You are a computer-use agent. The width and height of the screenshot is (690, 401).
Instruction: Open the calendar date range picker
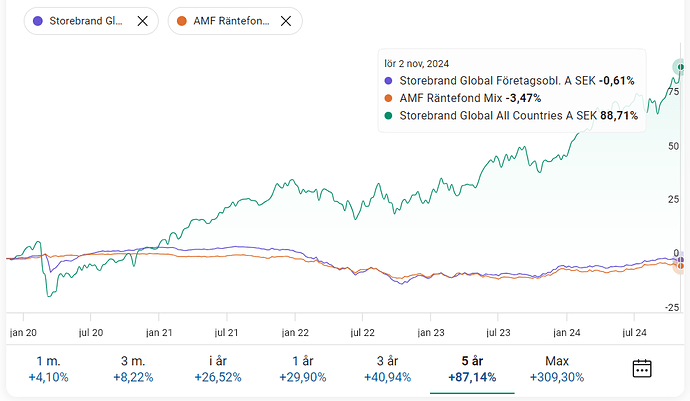coord(642,368)
